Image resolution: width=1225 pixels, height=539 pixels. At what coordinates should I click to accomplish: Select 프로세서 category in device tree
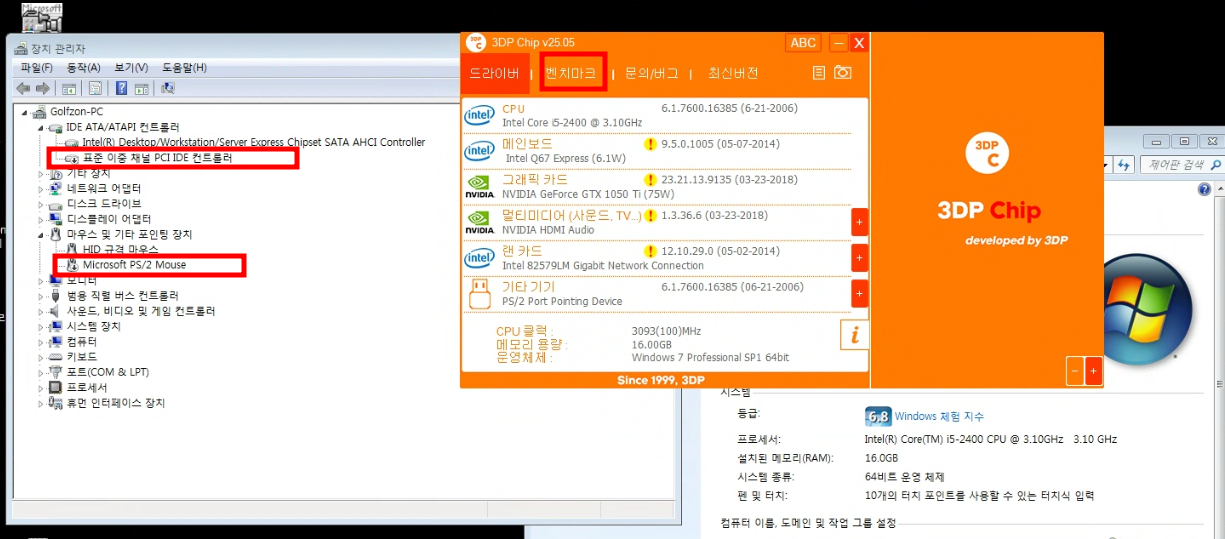(x=87, y=387)
